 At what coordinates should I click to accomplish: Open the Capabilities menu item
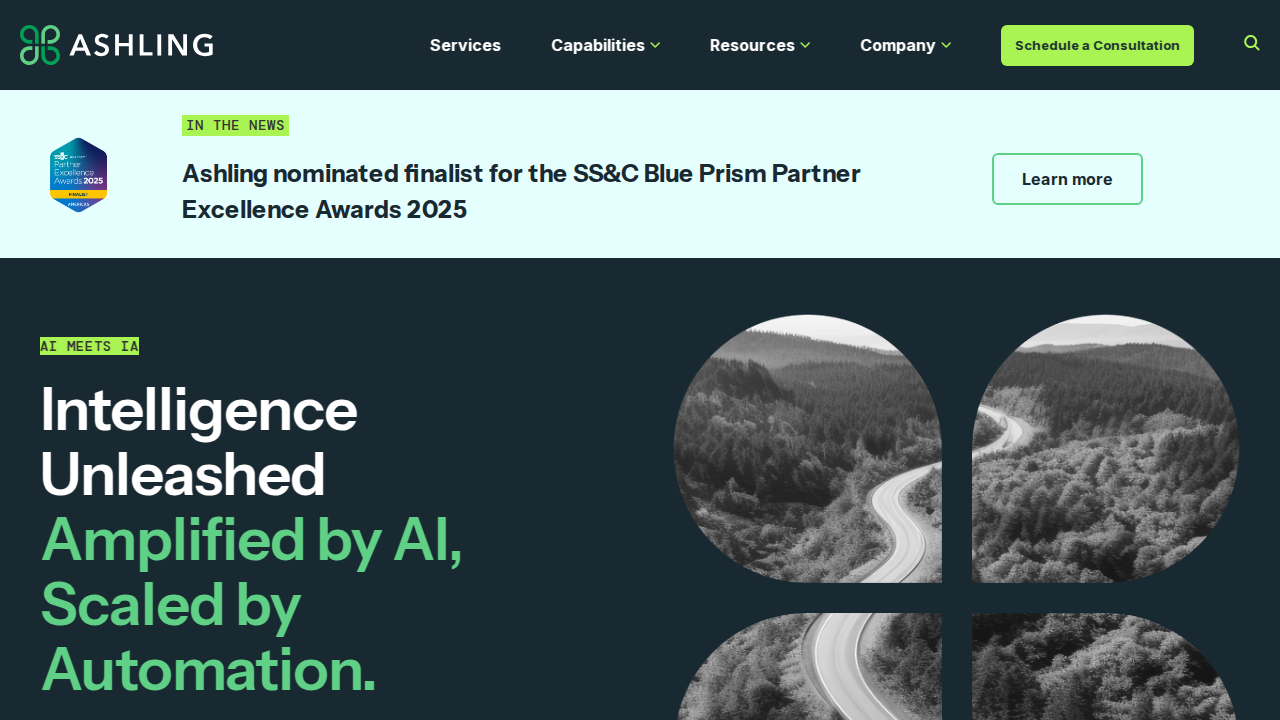tap(598, 45)
